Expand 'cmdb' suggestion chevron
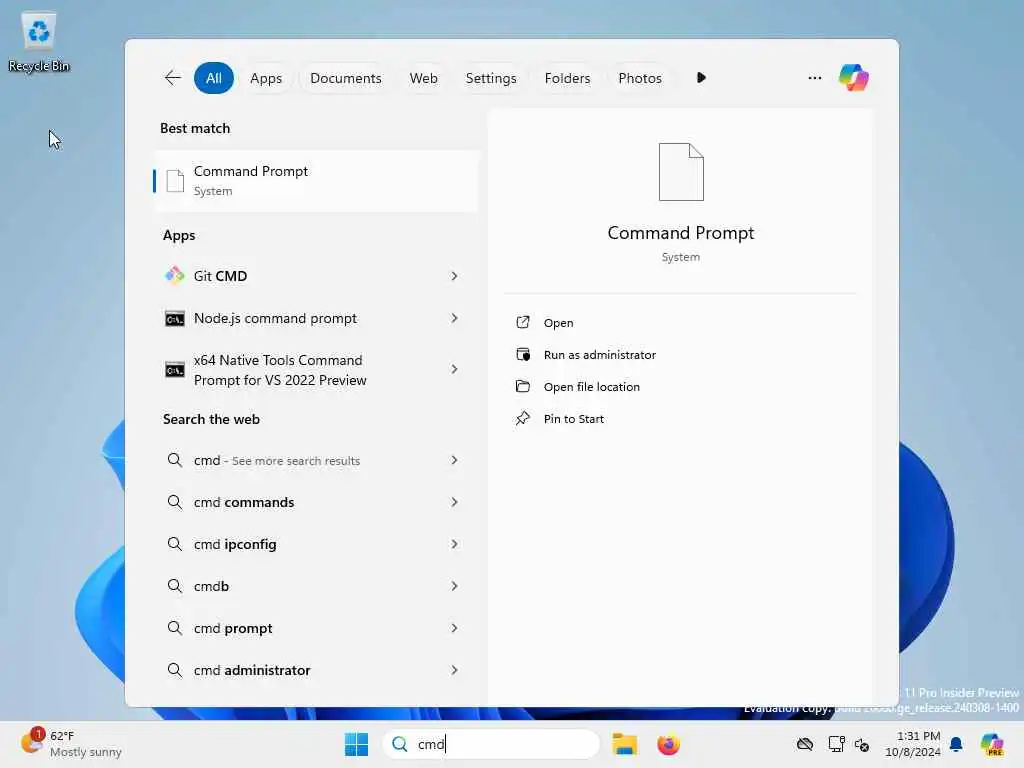Image resolution: width=1024 pixels, height=768 pixels. [454, 586]
